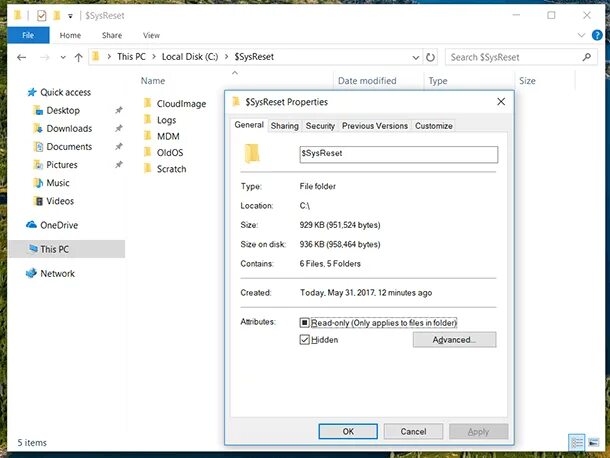Open Videos in the sidebar

click(60, 201)
